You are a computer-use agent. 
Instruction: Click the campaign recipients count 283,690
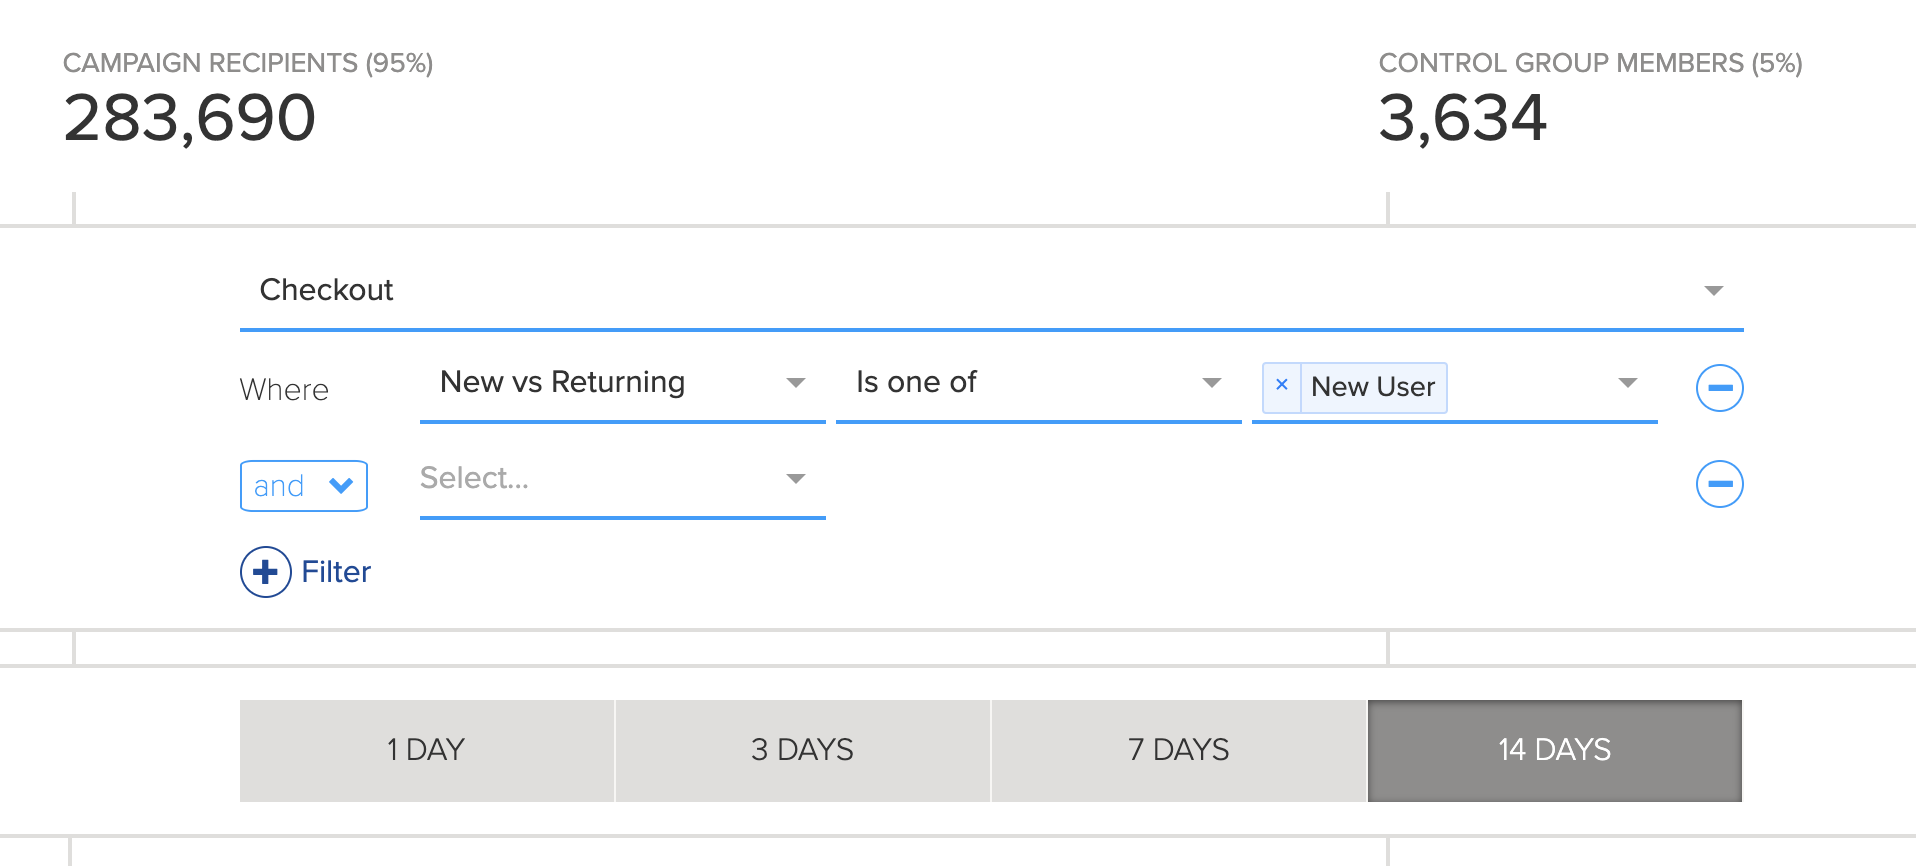(x=190, y=118)
